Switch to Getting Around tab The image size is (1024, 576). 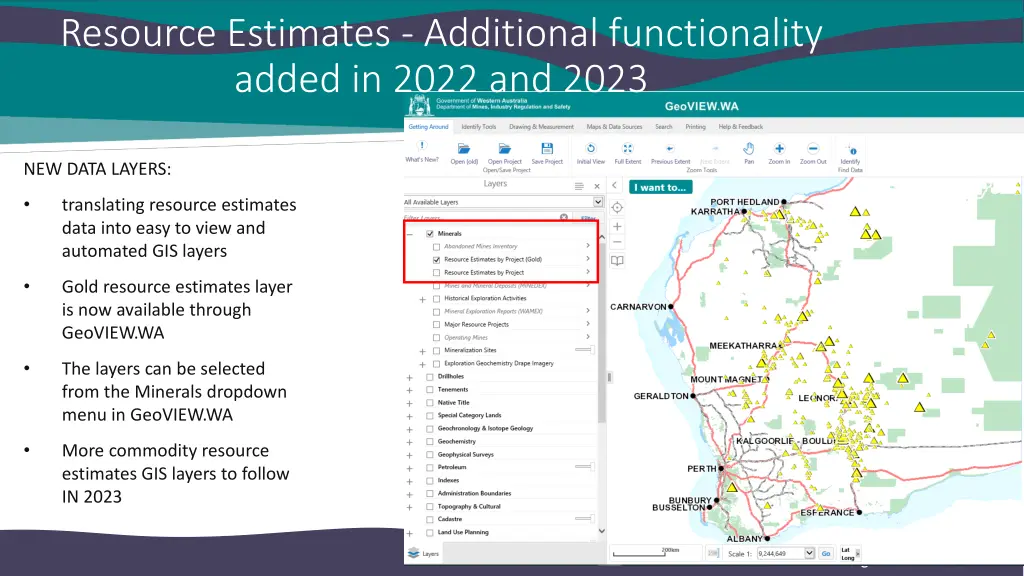click(428, 127)
